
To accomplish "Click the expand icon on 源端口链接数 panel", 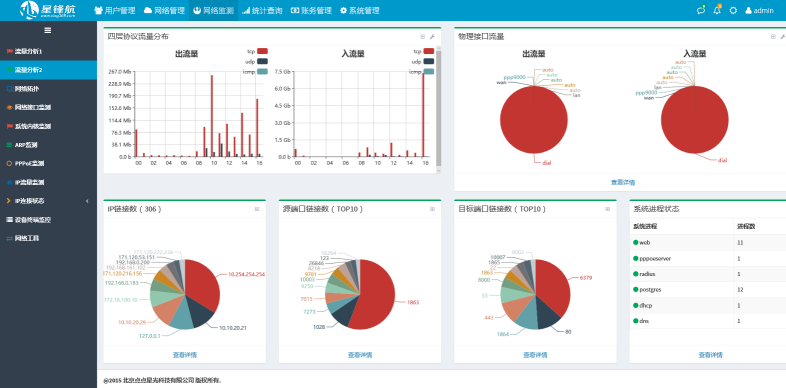I will tap(432, 209).
